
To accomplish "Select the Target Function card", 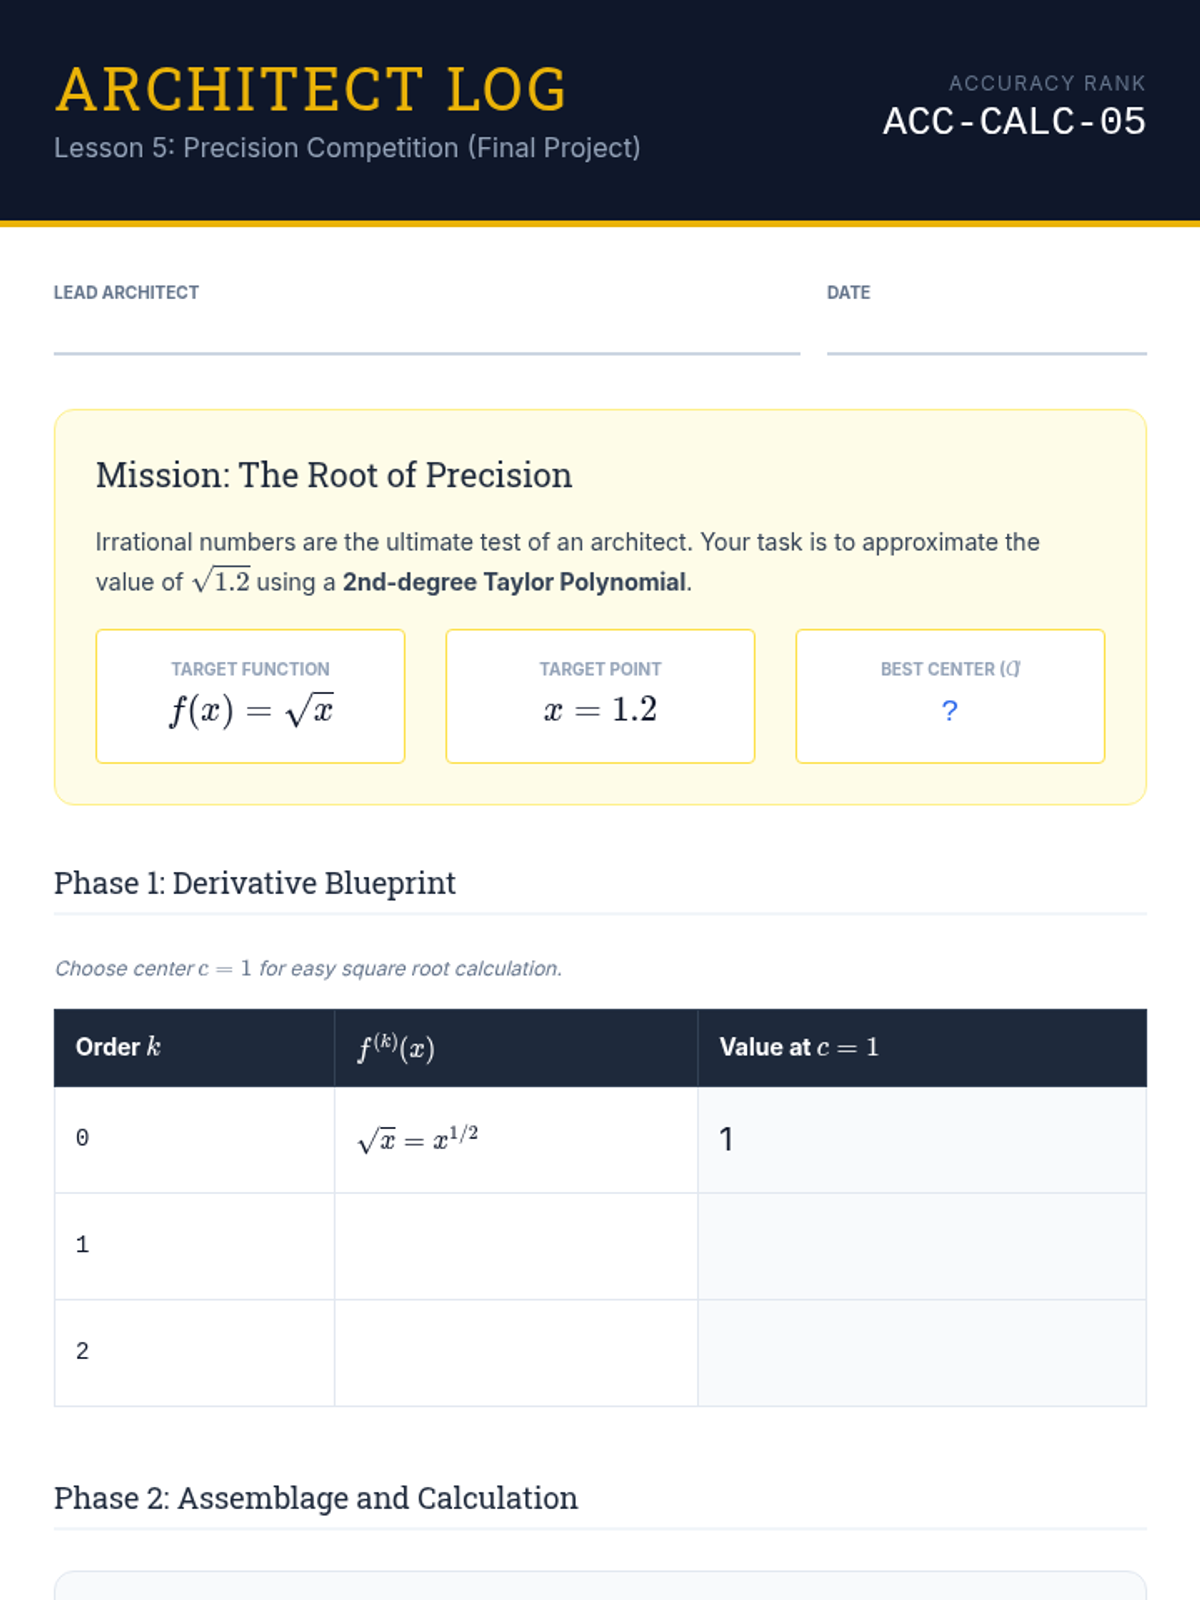I will point(250,696).
